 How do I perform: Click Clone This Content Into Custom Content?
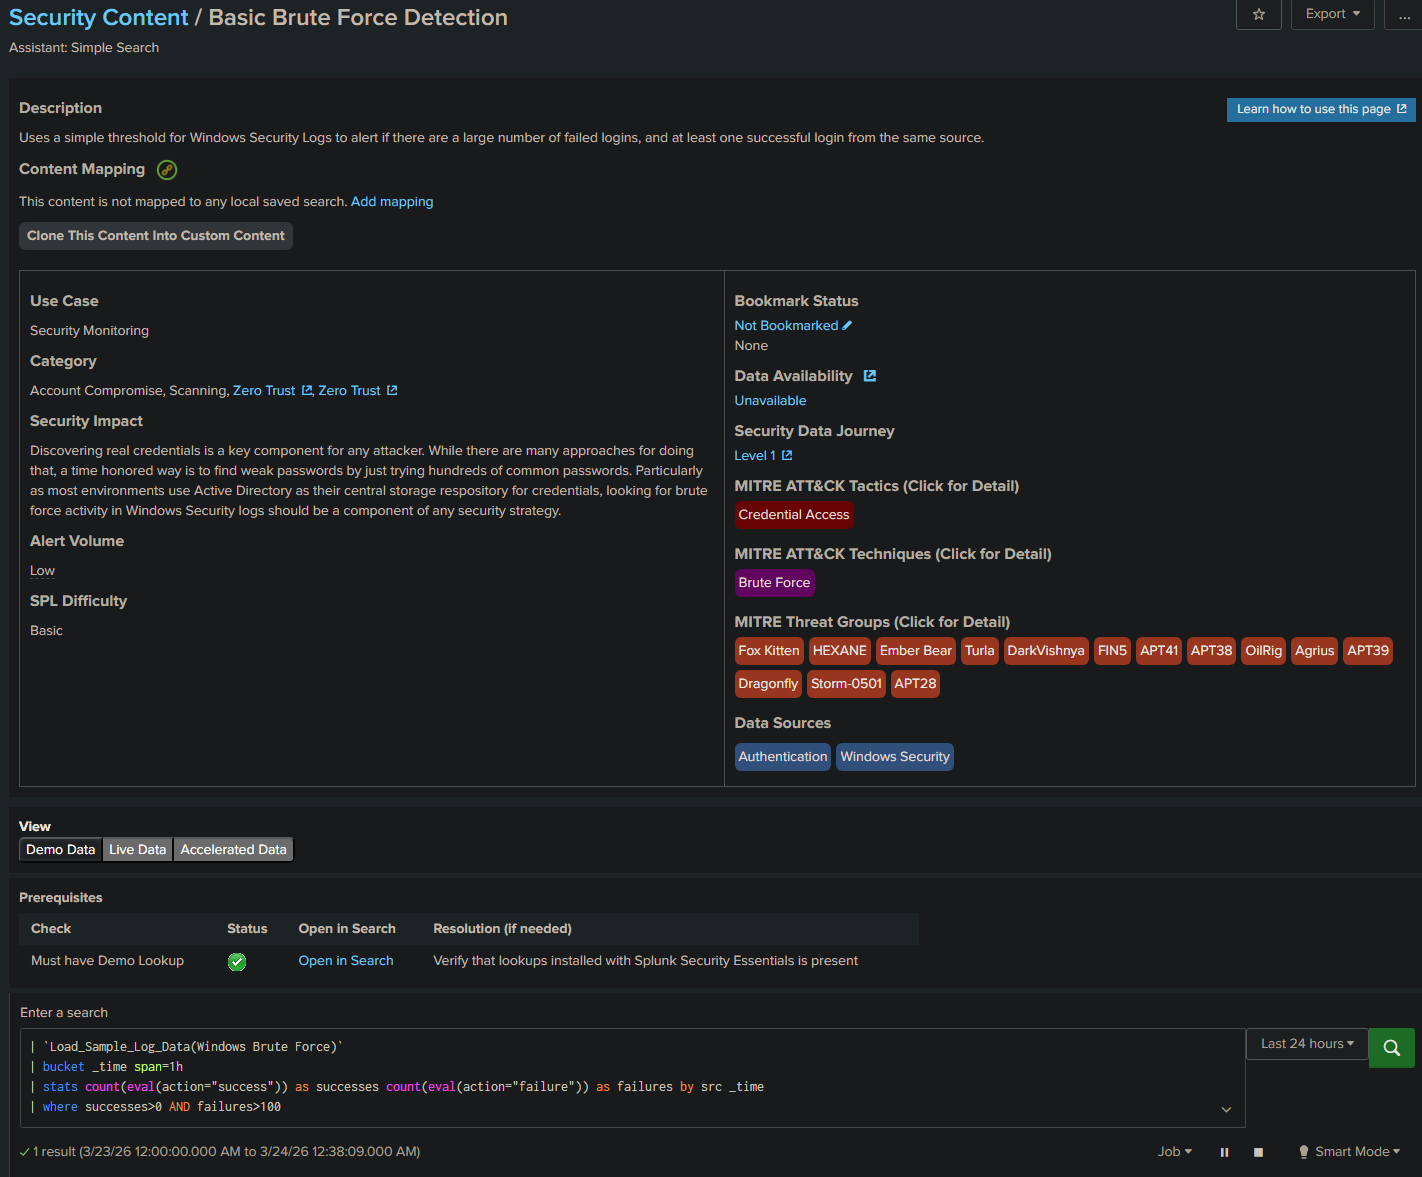coord(155,235)
